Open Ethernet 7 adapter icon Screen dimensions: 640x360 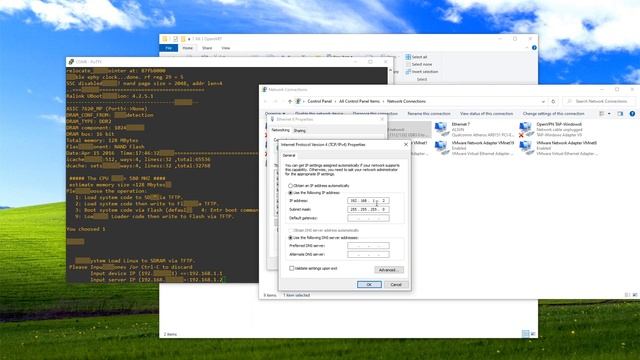[x=441, y=129]
